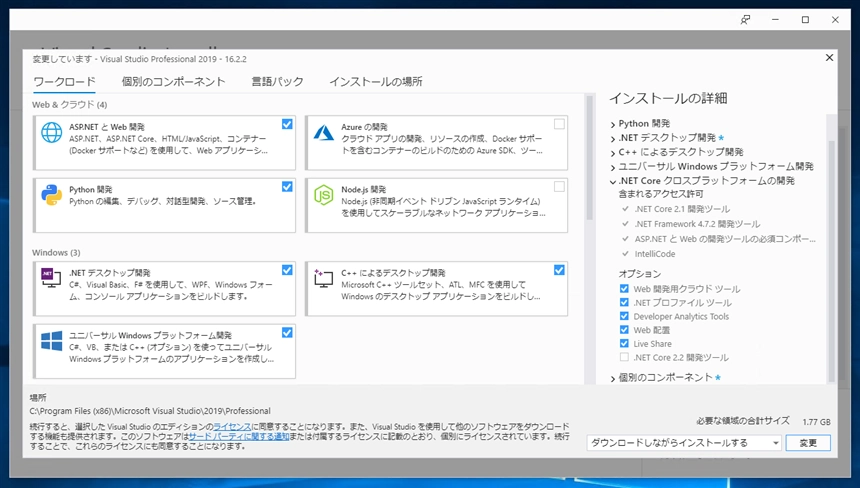The width and height of the screenshot is (860, 488).
Task: Check the Azure の開発 workload
Action: point(559,124)
